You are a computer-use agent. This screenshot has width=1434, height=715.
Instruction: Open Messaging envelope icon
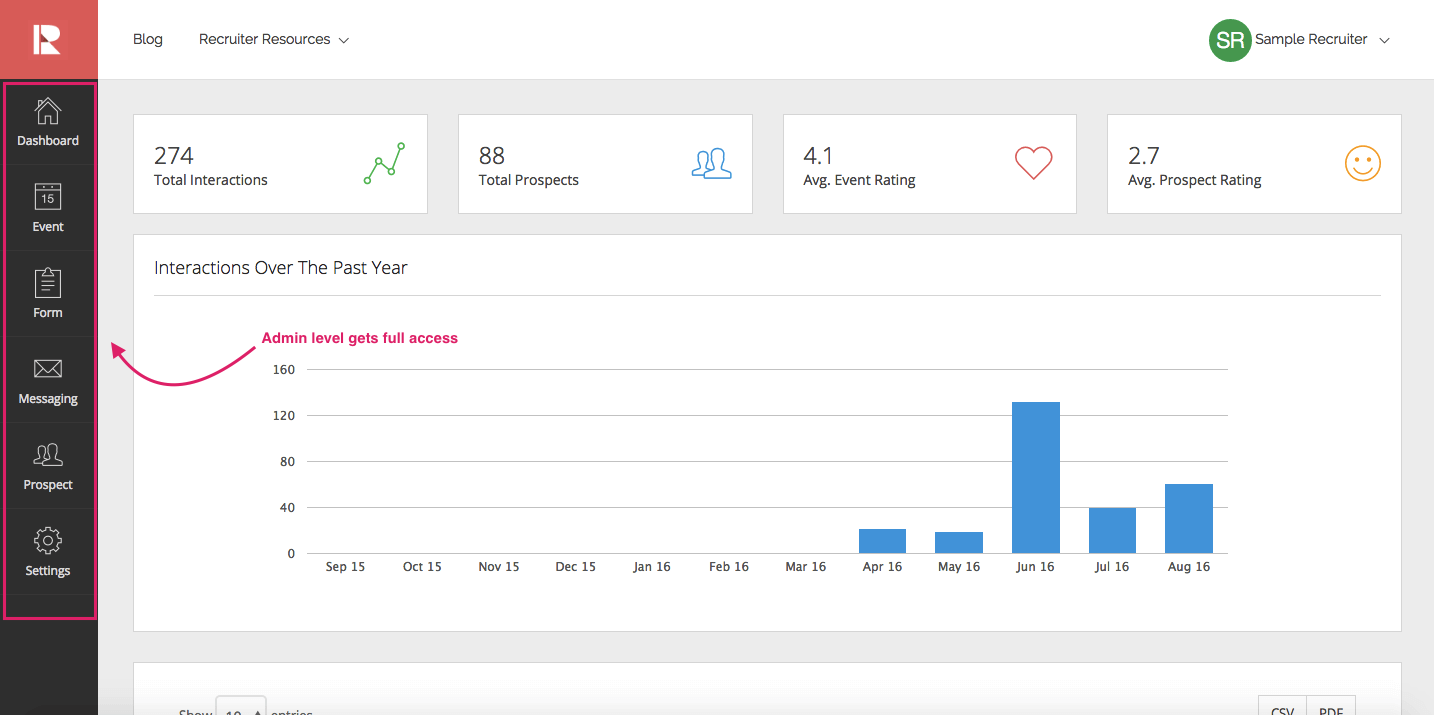coord(48,369)
